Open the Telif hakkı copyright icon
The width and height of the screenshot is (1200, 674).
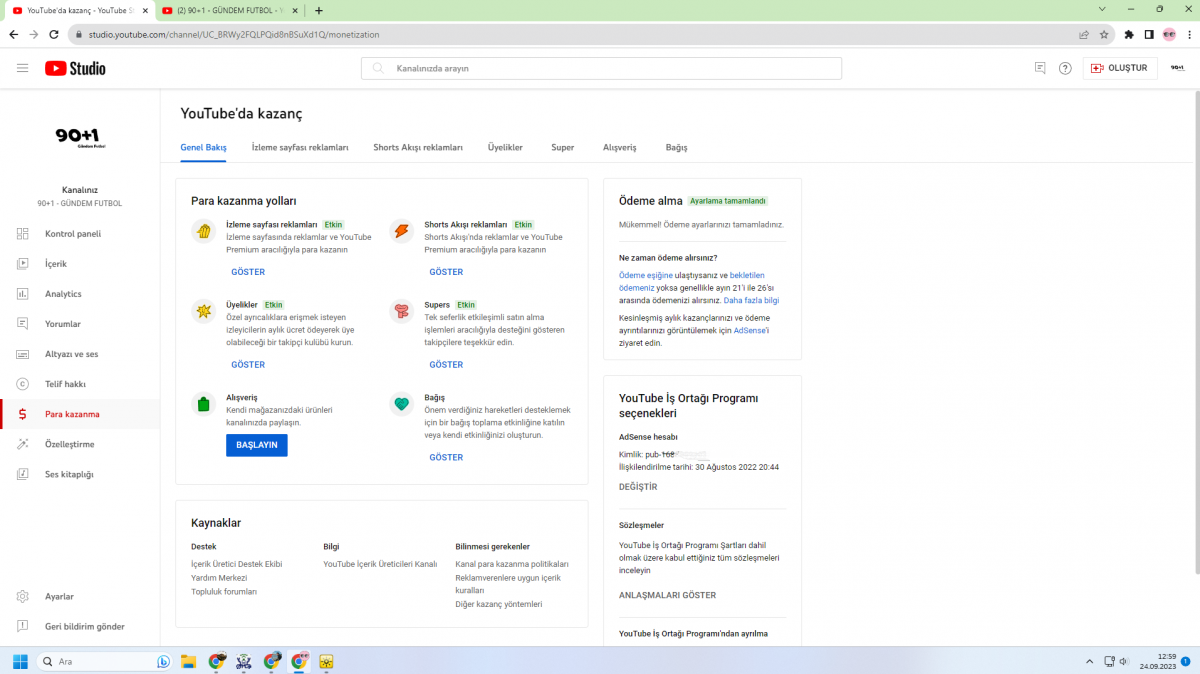(x=22, y=384)
